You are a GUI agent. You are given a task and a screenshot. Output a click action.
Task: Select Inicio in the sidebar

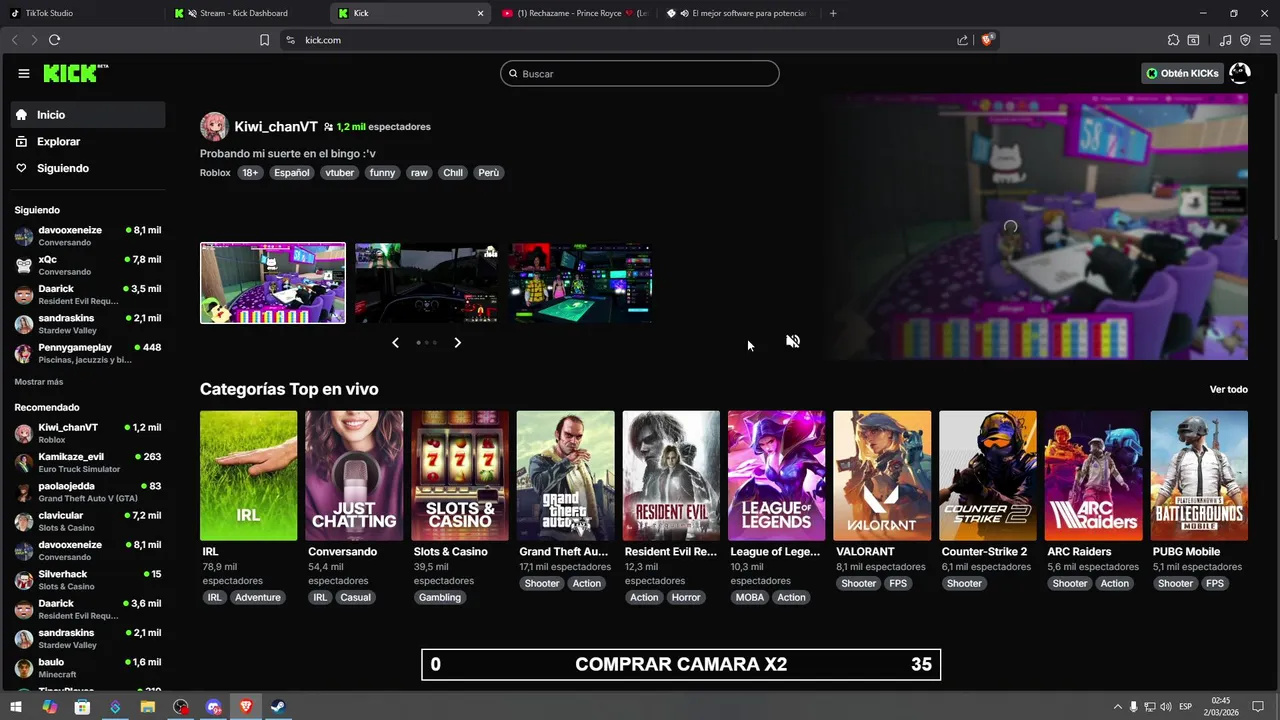tap(88, 115)
